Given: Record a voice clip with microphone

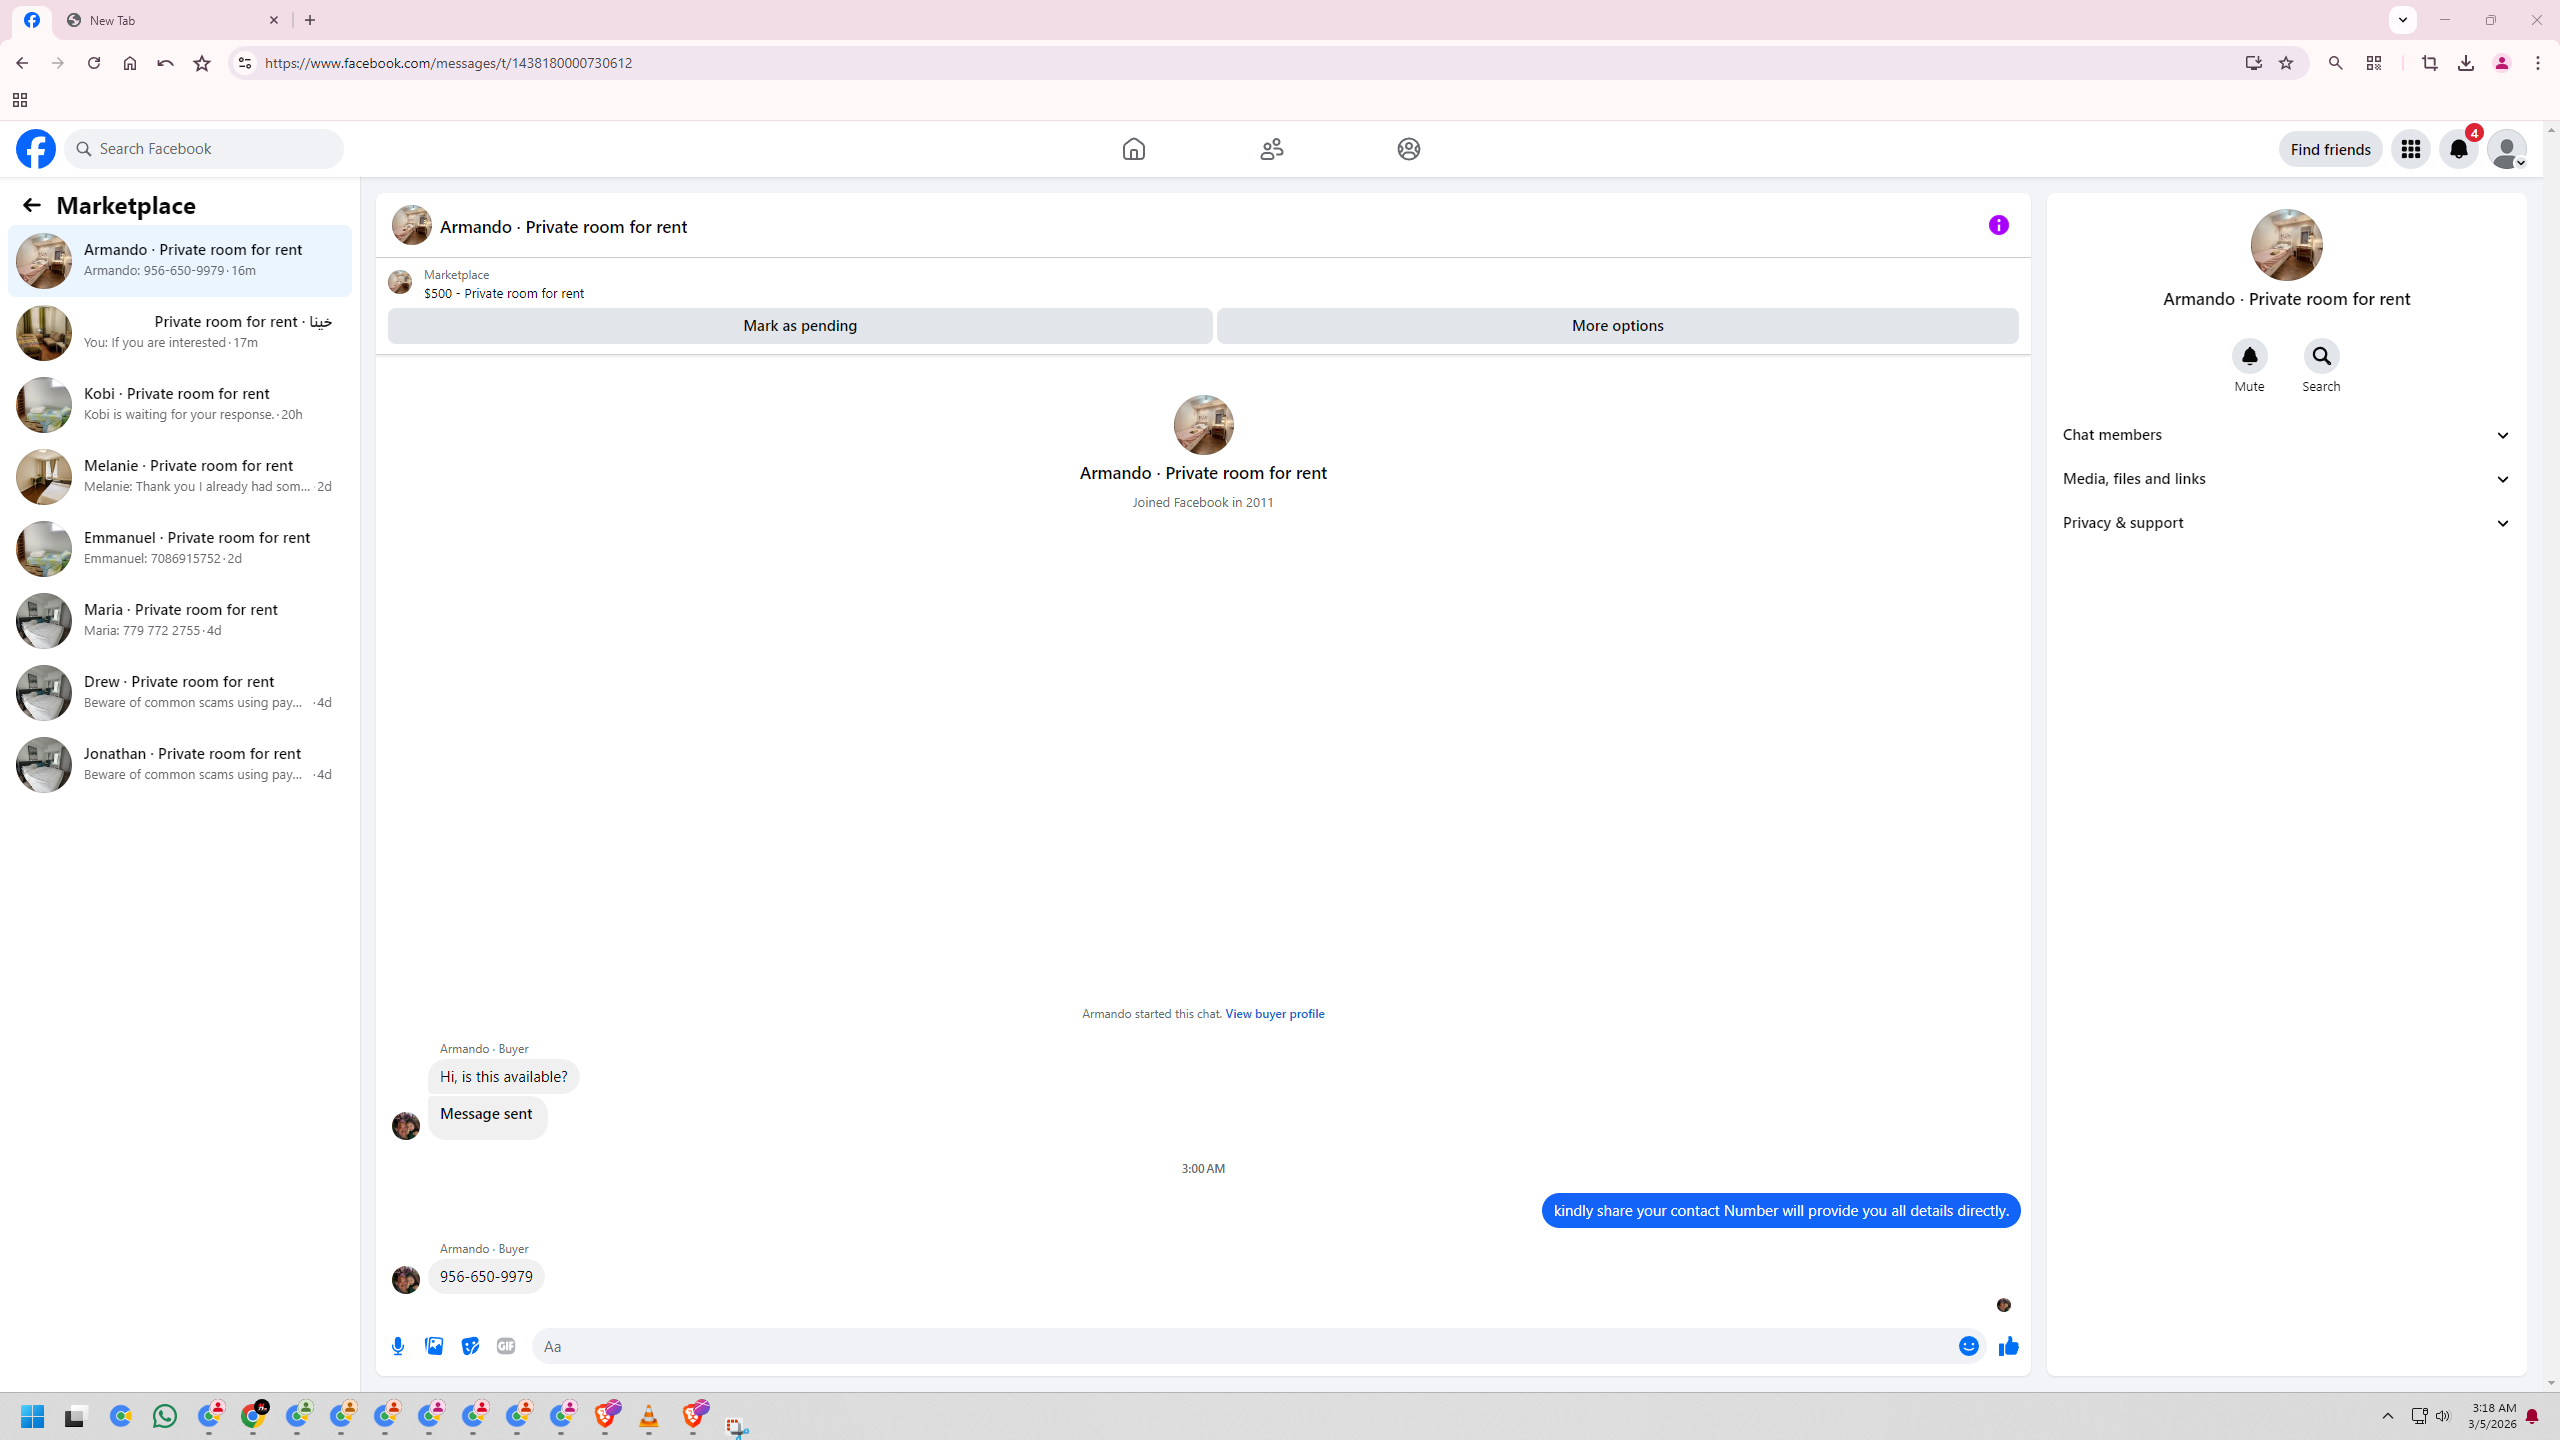Looking at the screenshot, I should [x=398, y=1346].
